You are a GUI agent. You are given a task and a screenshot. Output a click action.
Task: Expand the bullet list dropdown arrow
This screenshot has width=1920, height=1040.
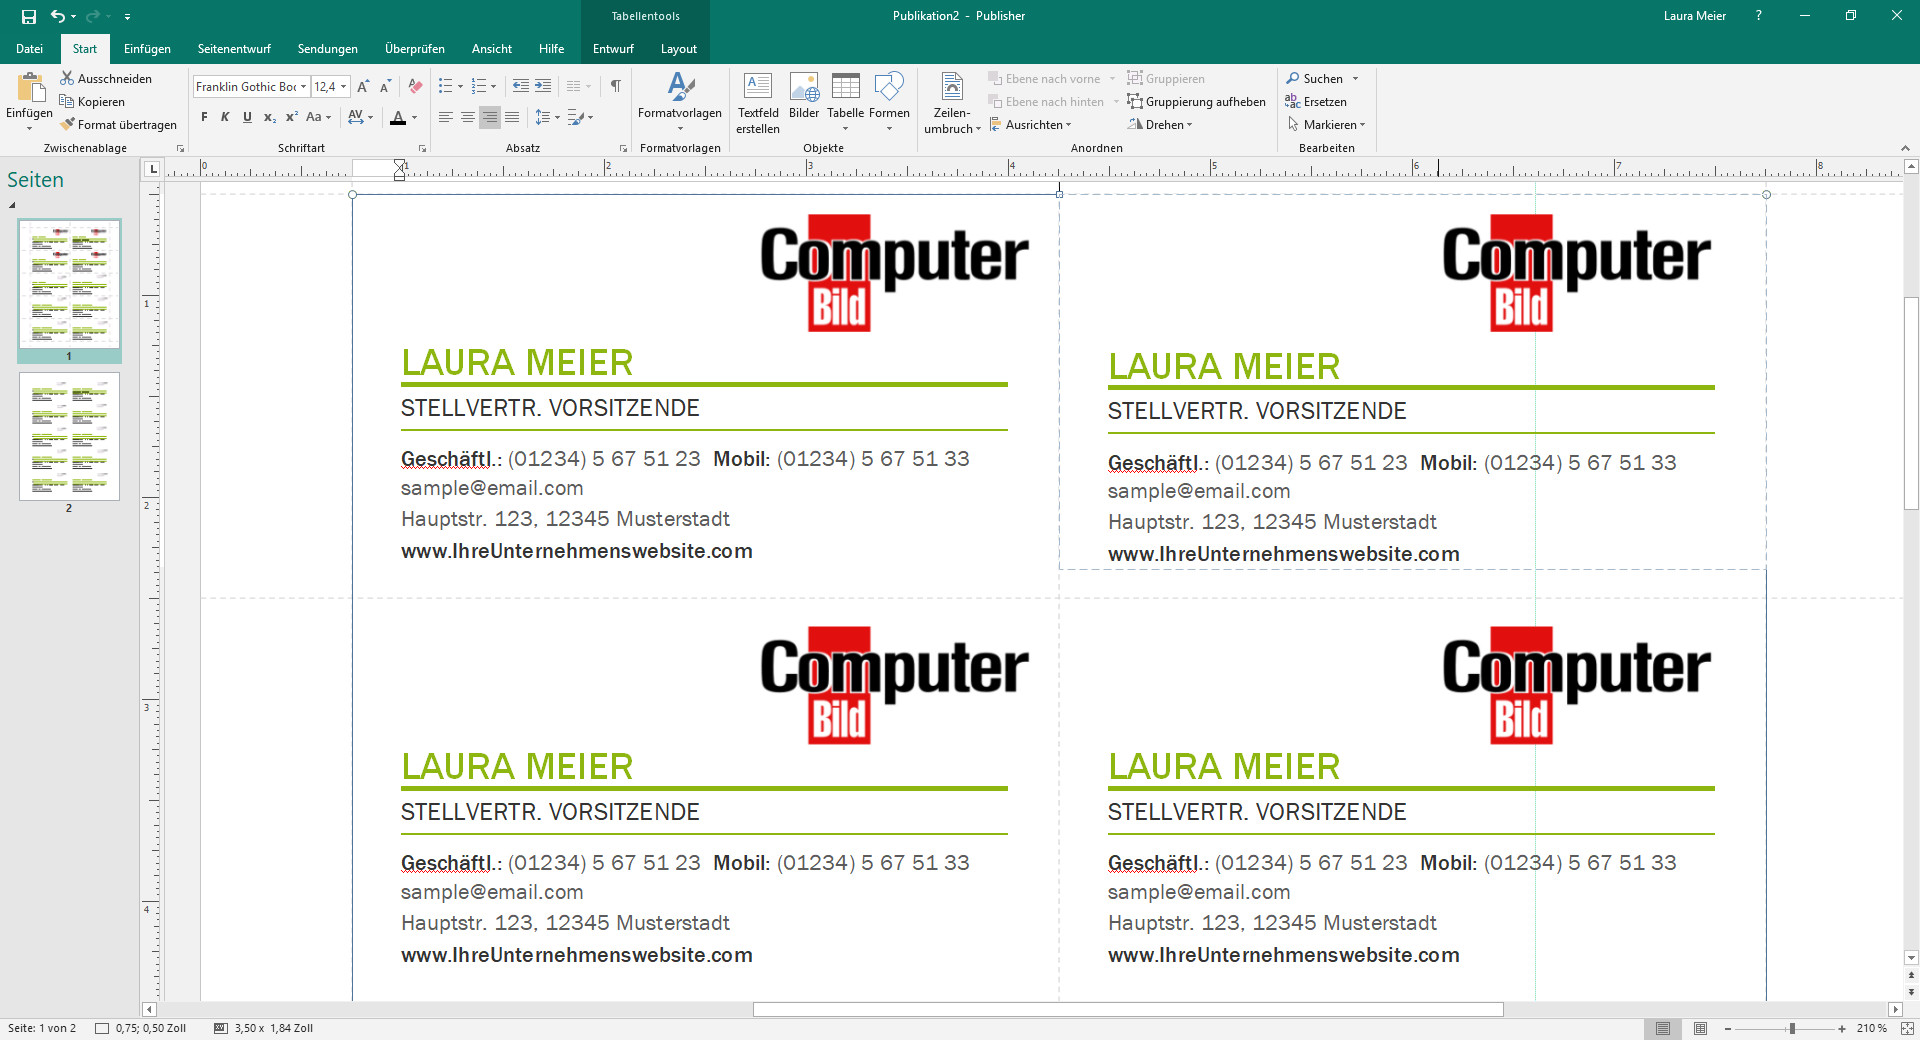tap(461, 87)
